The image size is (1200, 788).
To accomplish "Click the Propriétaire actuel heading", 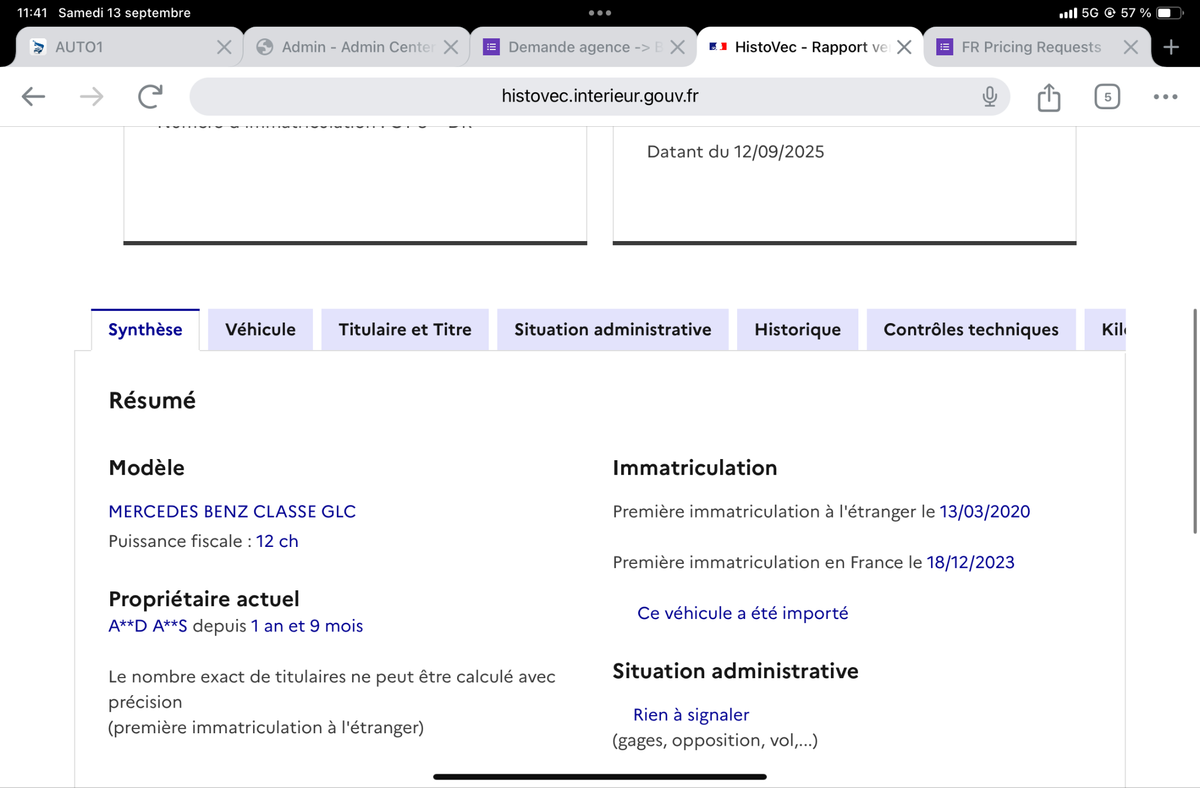I will (x=204, y=599).
